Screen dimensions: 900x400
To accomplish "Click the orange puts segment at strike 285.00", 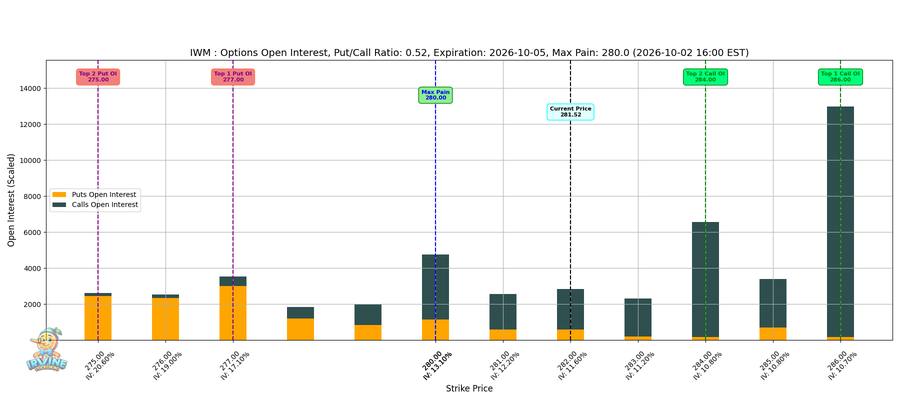I will click(x=773, y=334).
